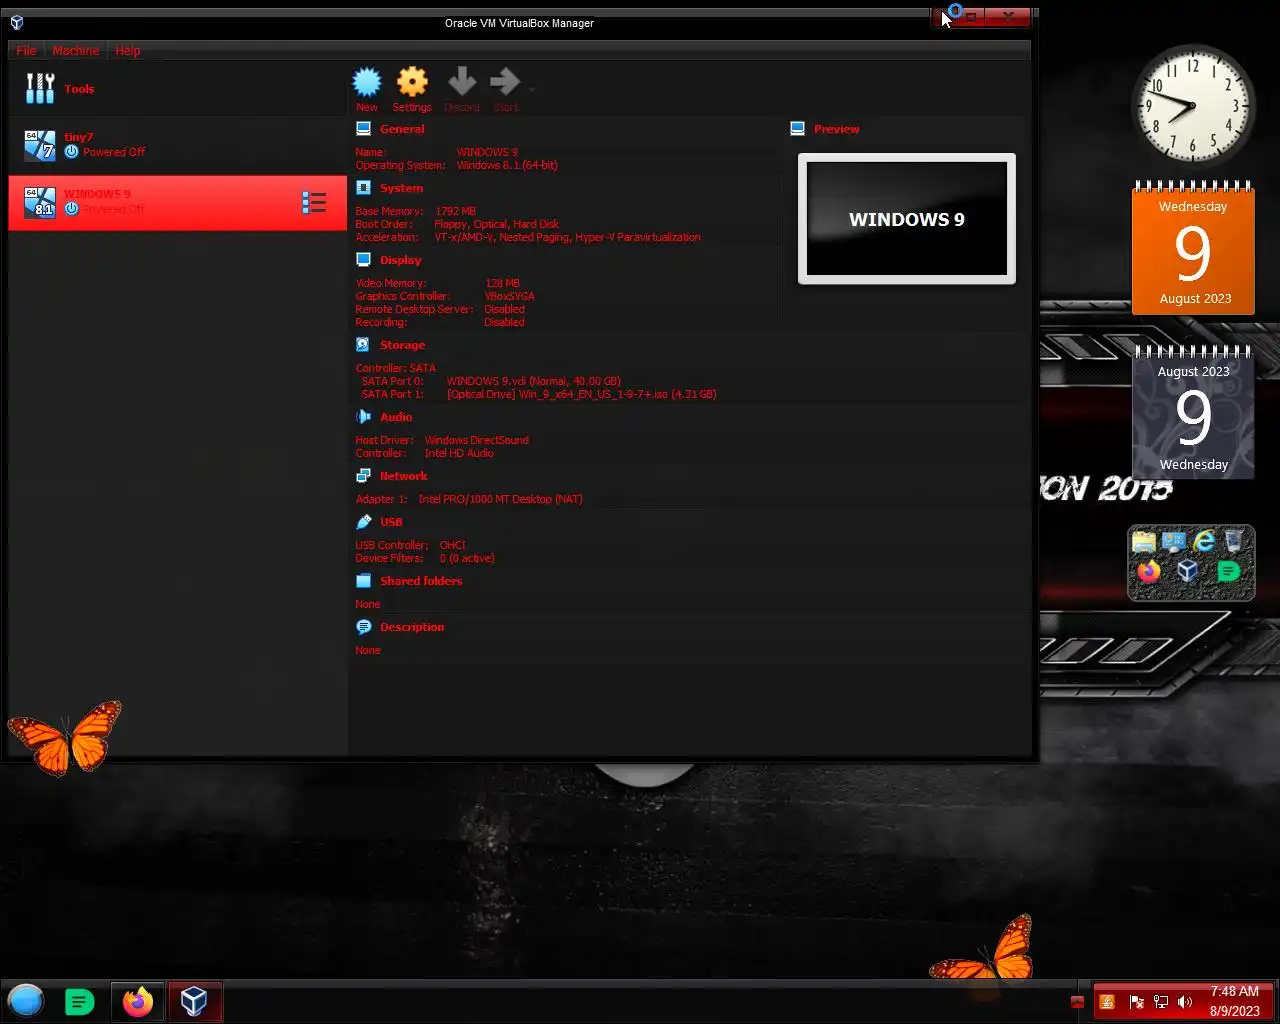The height and width of the screenshot is (1024, 1280).
Task: Open Recycle Bin from the launcher gadget
Action: 1235,541
